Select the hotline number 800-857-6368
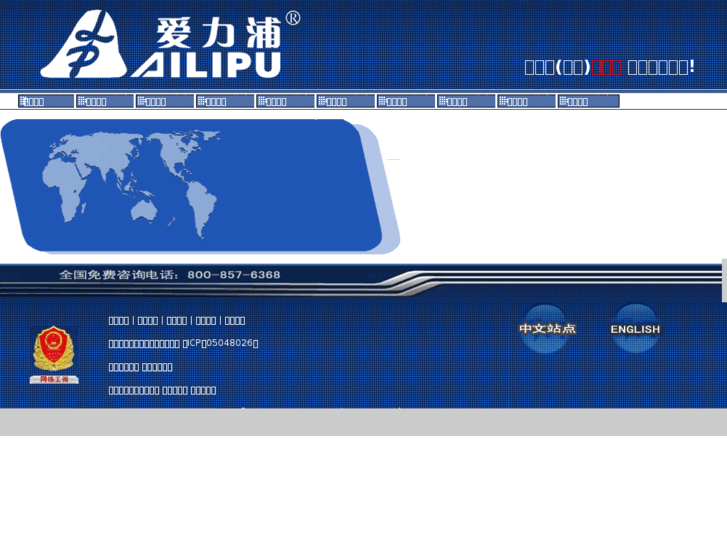727x545 pixels. point(234,275)
